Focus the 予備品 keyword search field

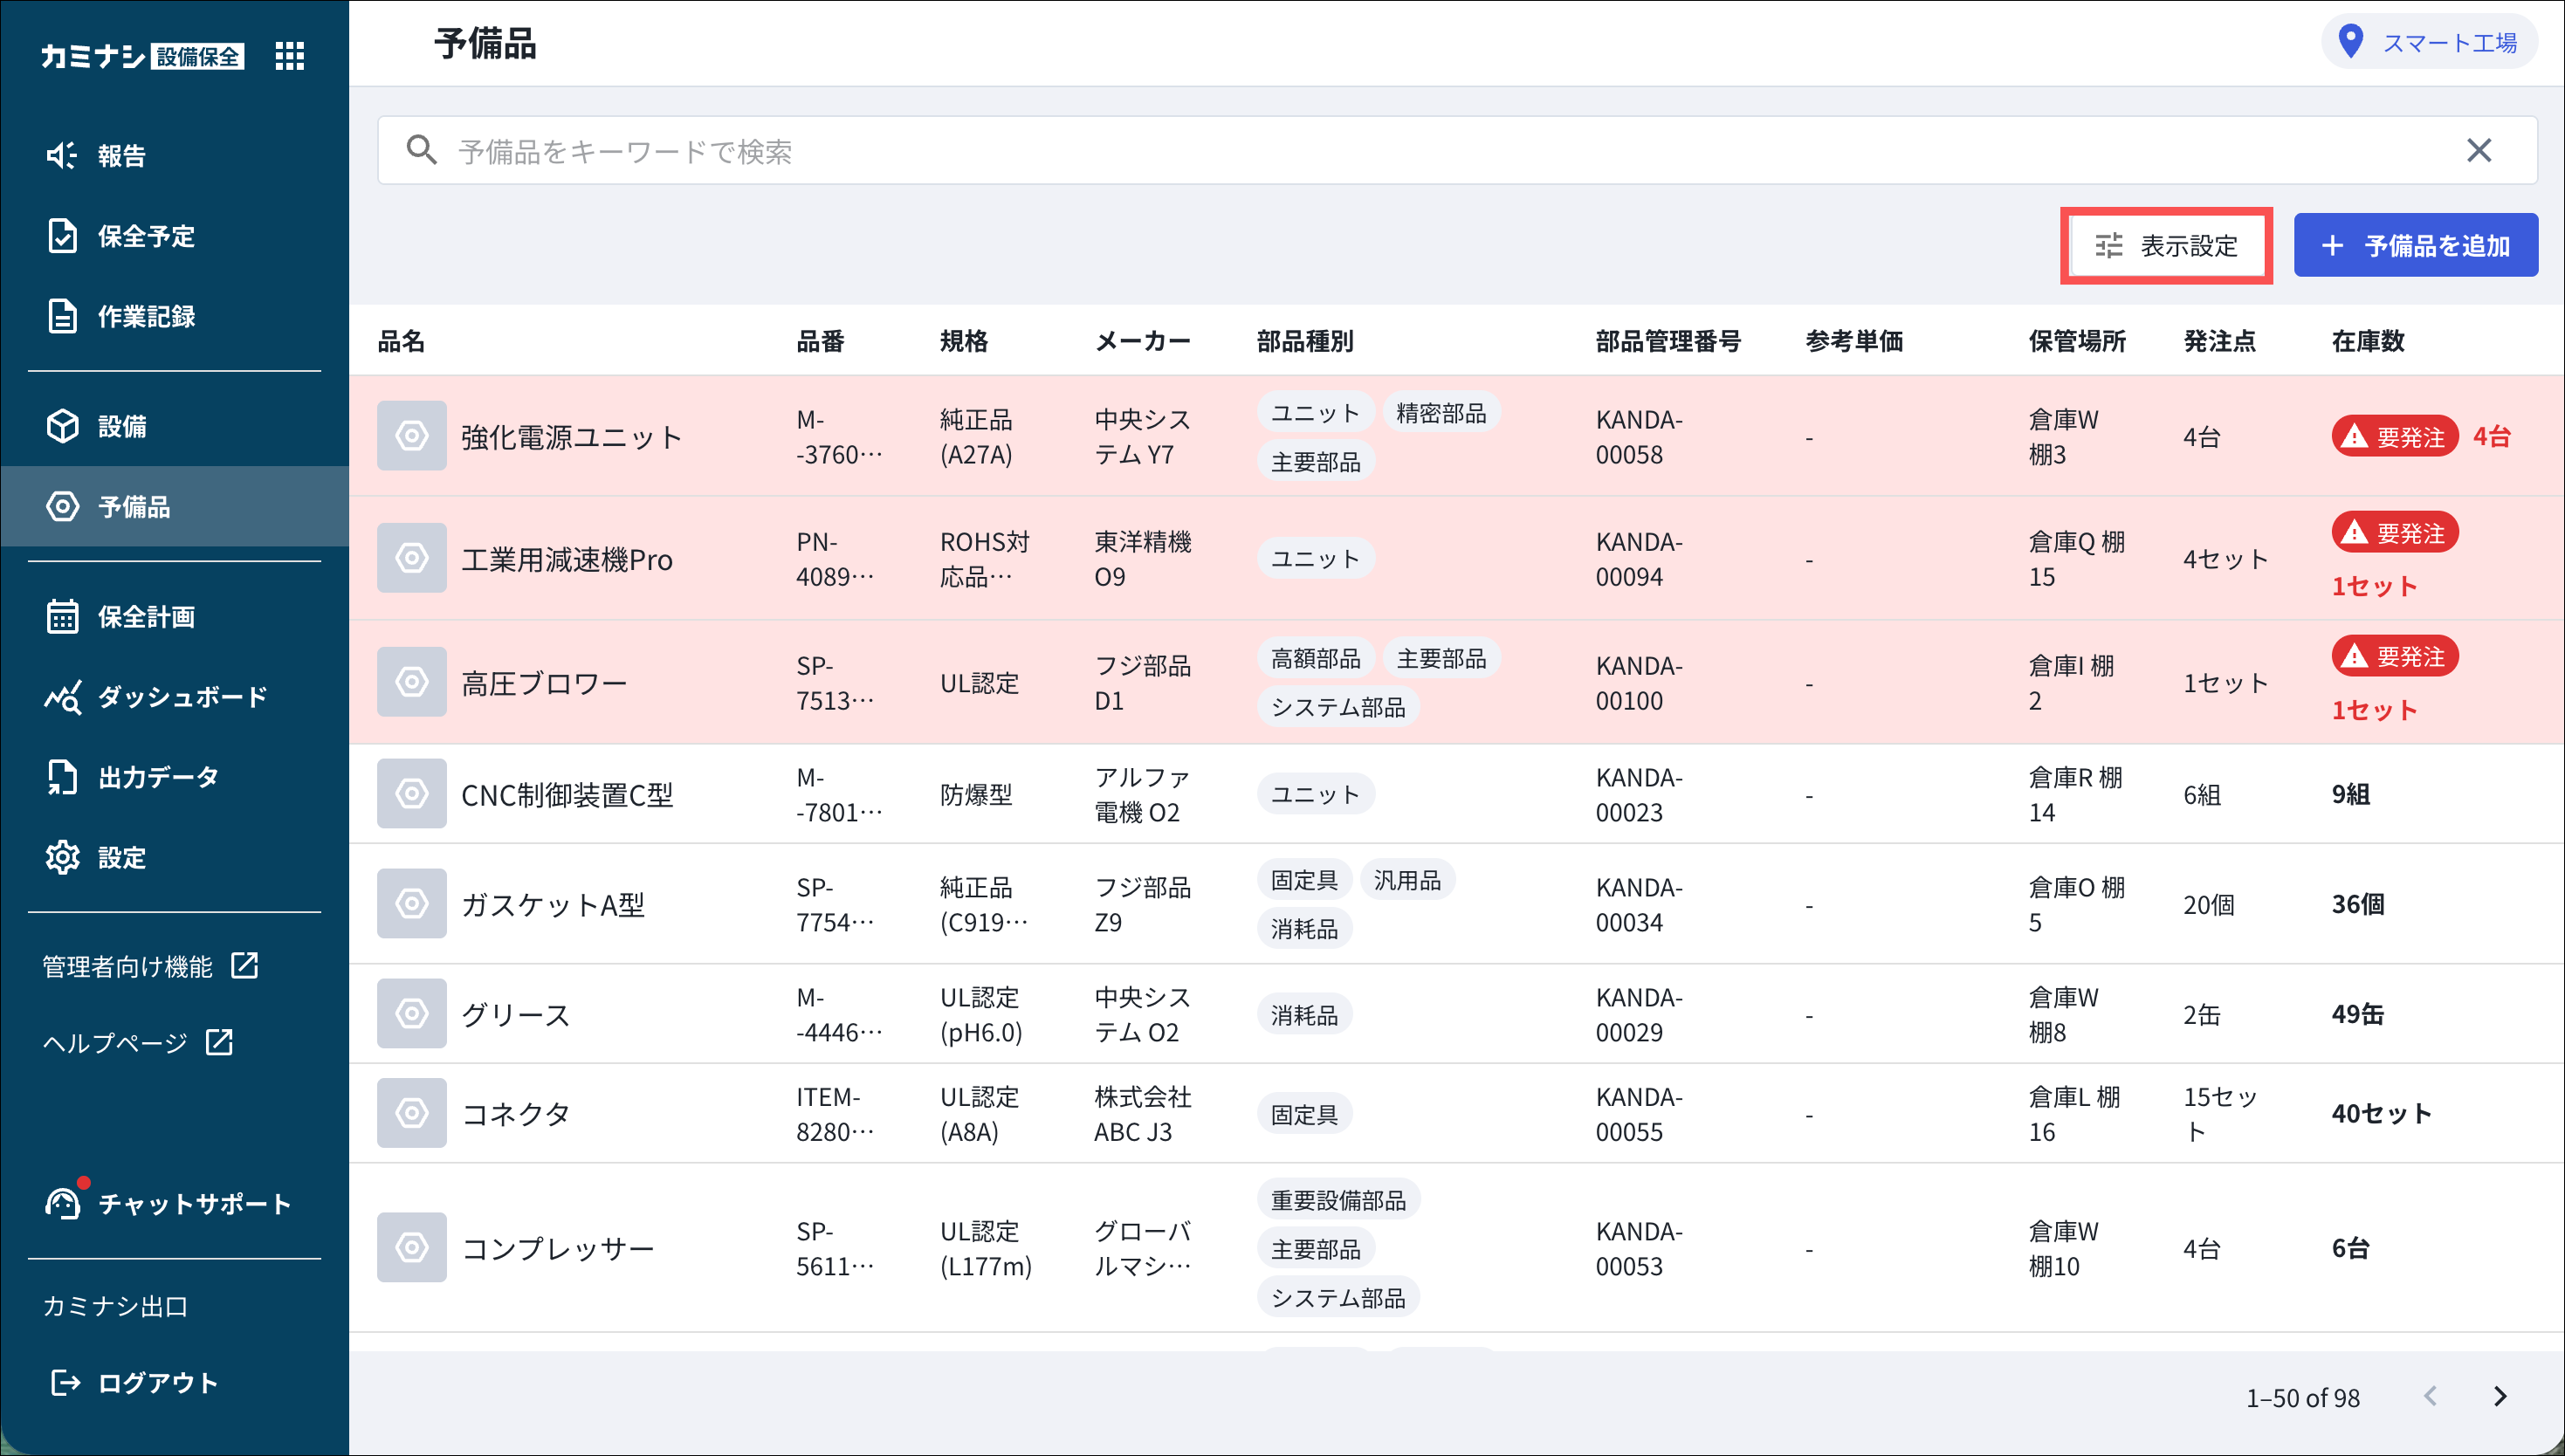coord(1400,151)
